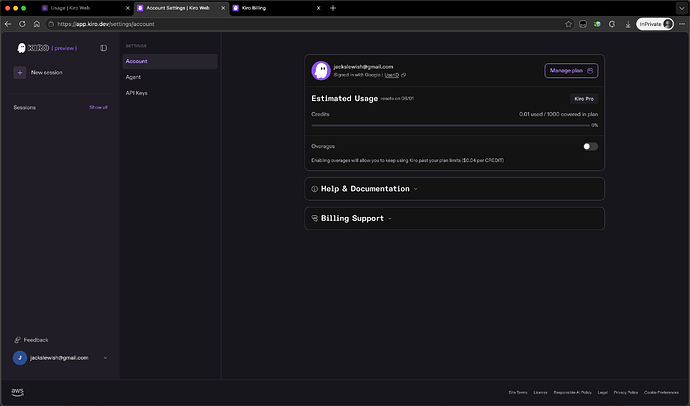
Task: Open the tab list dropdown arrow
Action: pyautogui.click(x=680, y=8)
